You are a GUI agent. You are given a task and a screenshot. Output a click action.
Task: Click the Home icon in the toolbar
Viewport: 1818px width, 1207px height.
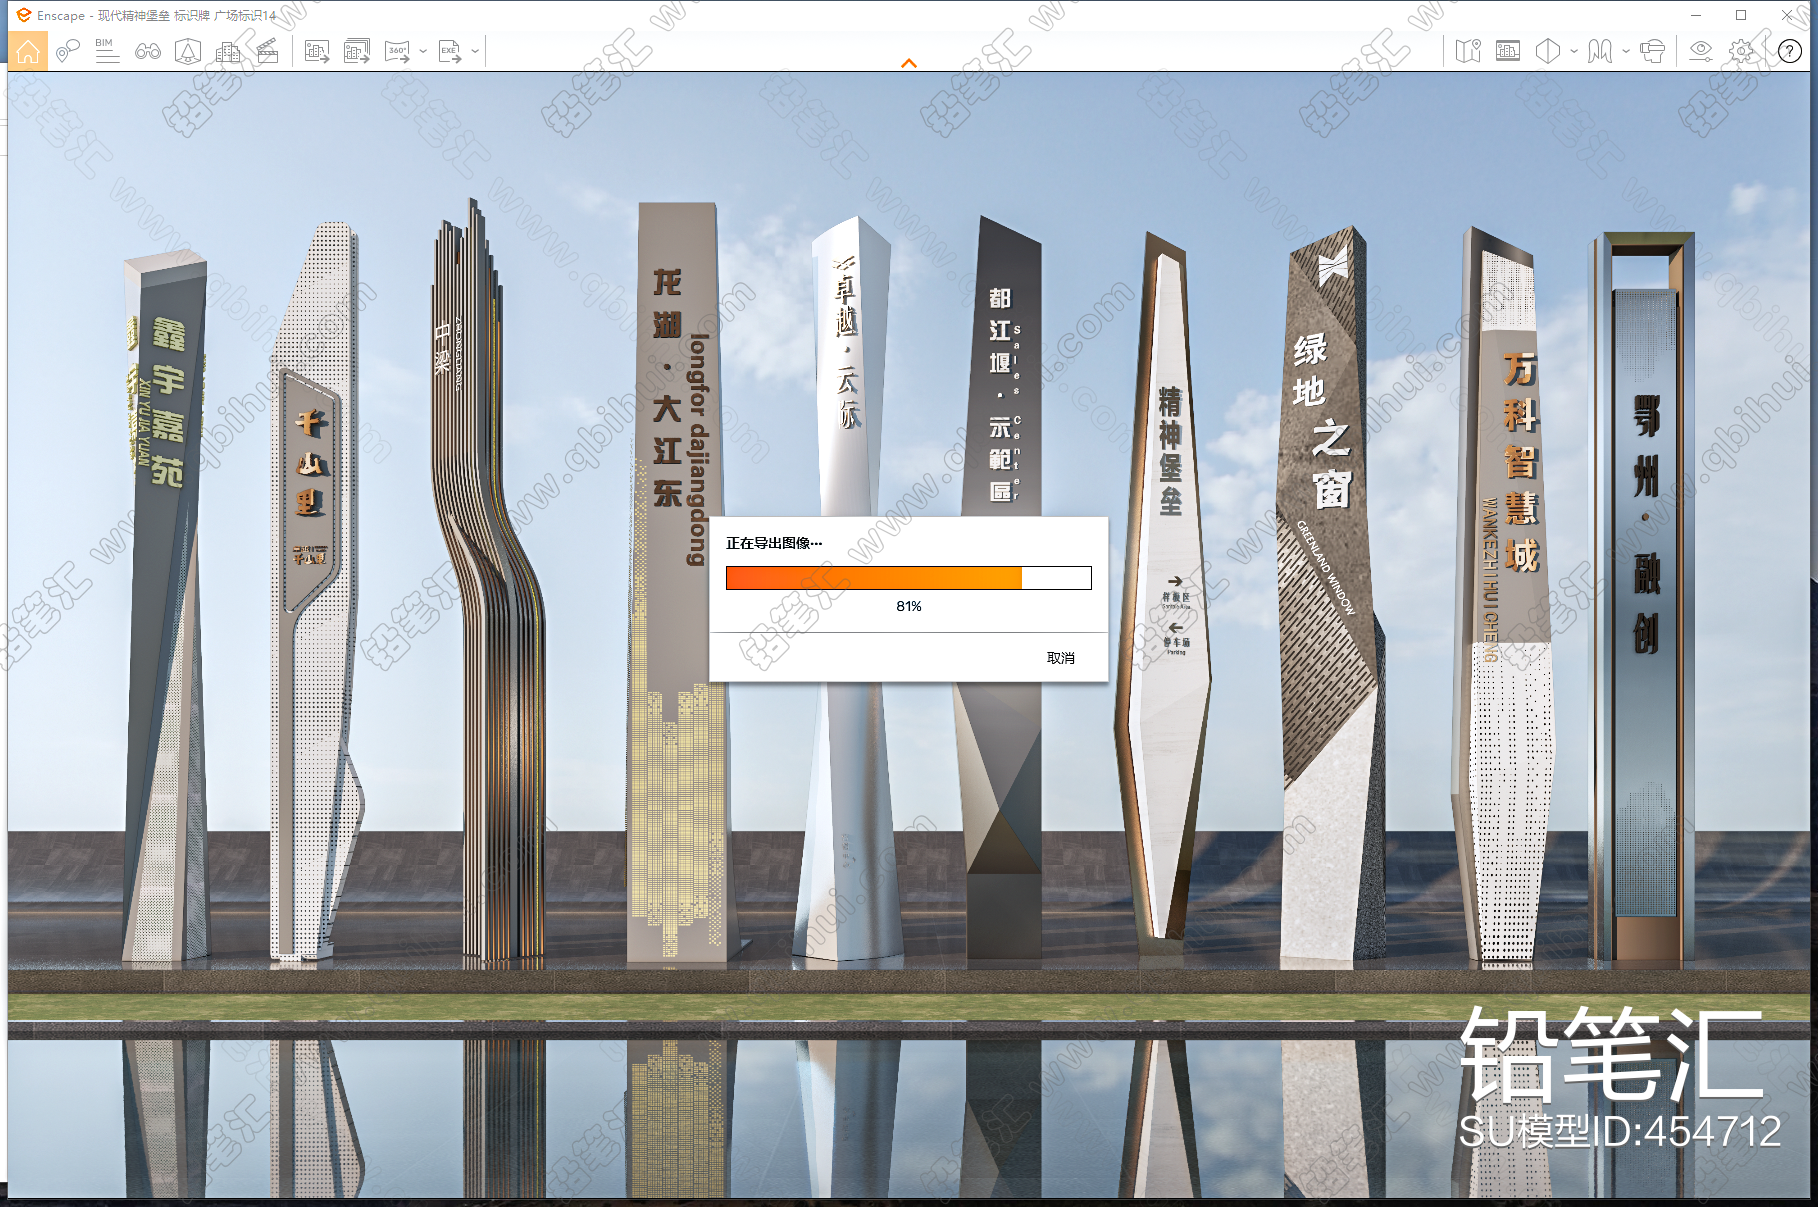coord(27,51)
